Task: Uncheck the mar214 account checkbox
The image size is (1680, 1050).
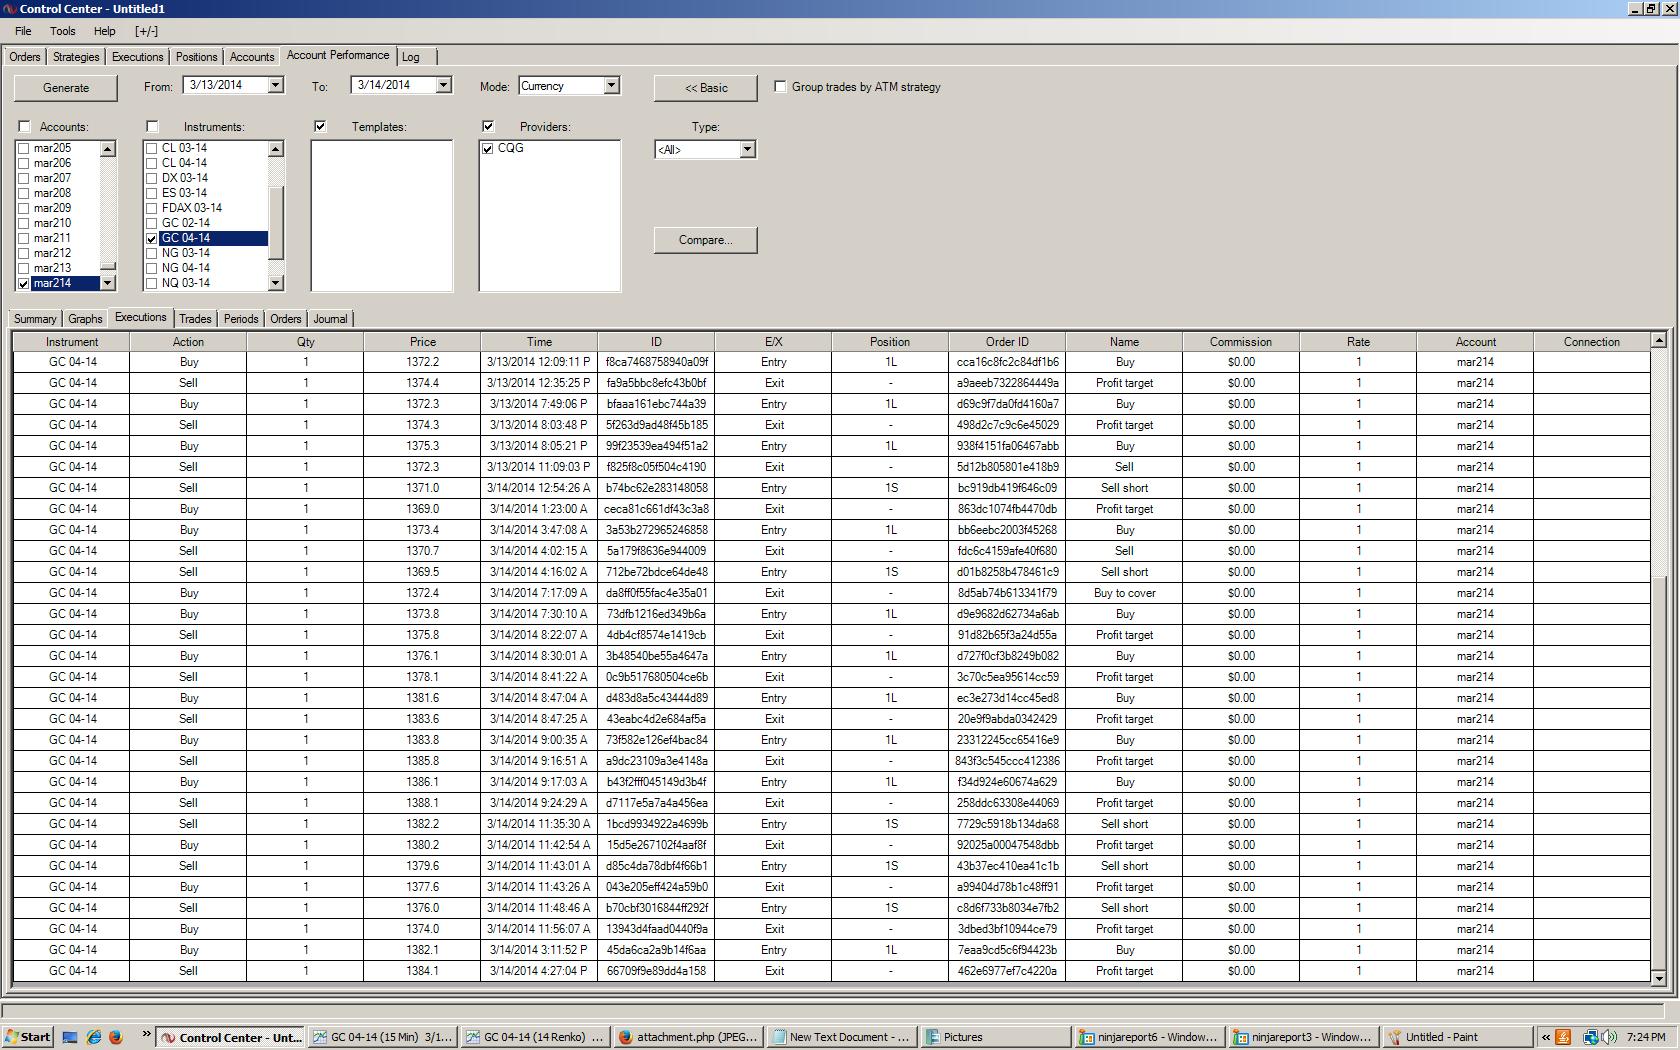Action: 24,284
